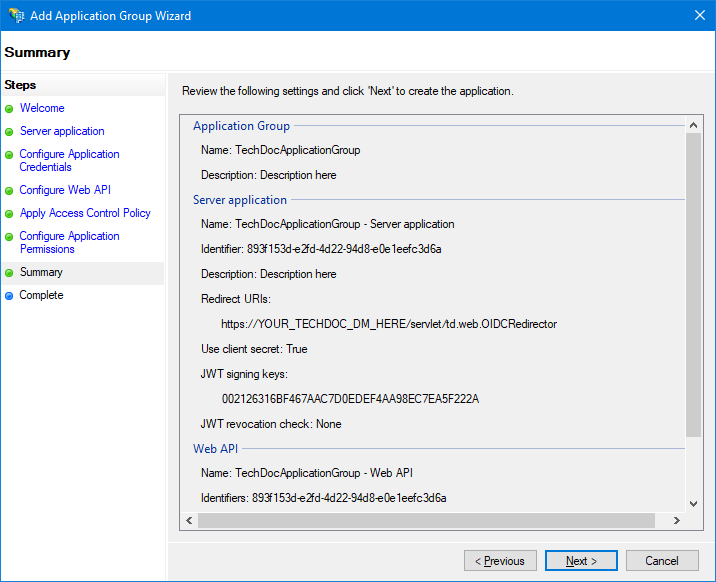Click the Web API Identifiers line
The height and width of the screenshot is (582, 716).
(323, 498)
